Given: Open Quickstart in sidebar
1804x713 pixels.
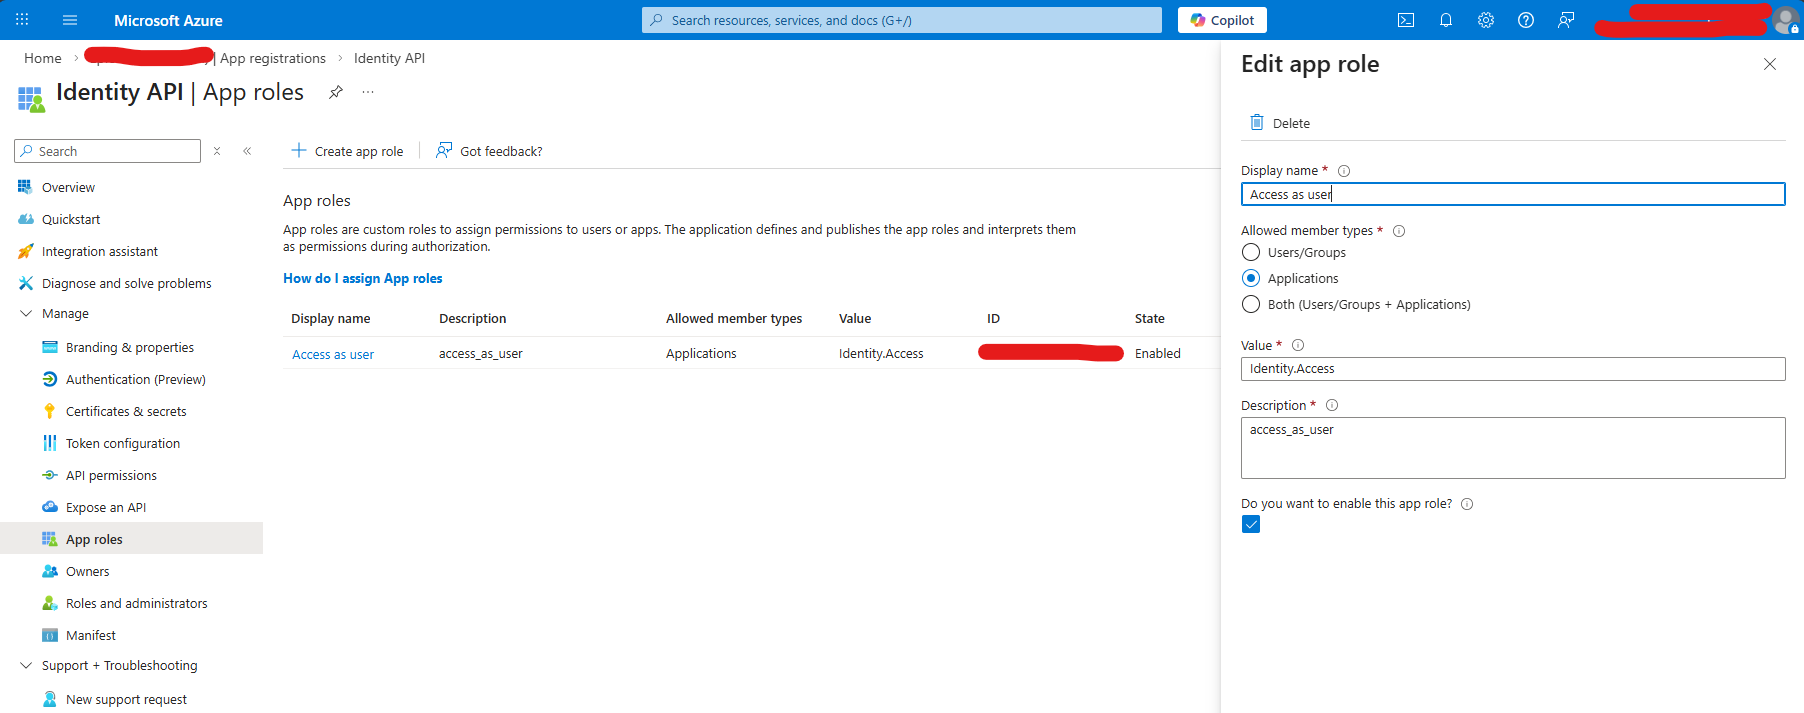Looking at the screenshot, I should 71,219.
